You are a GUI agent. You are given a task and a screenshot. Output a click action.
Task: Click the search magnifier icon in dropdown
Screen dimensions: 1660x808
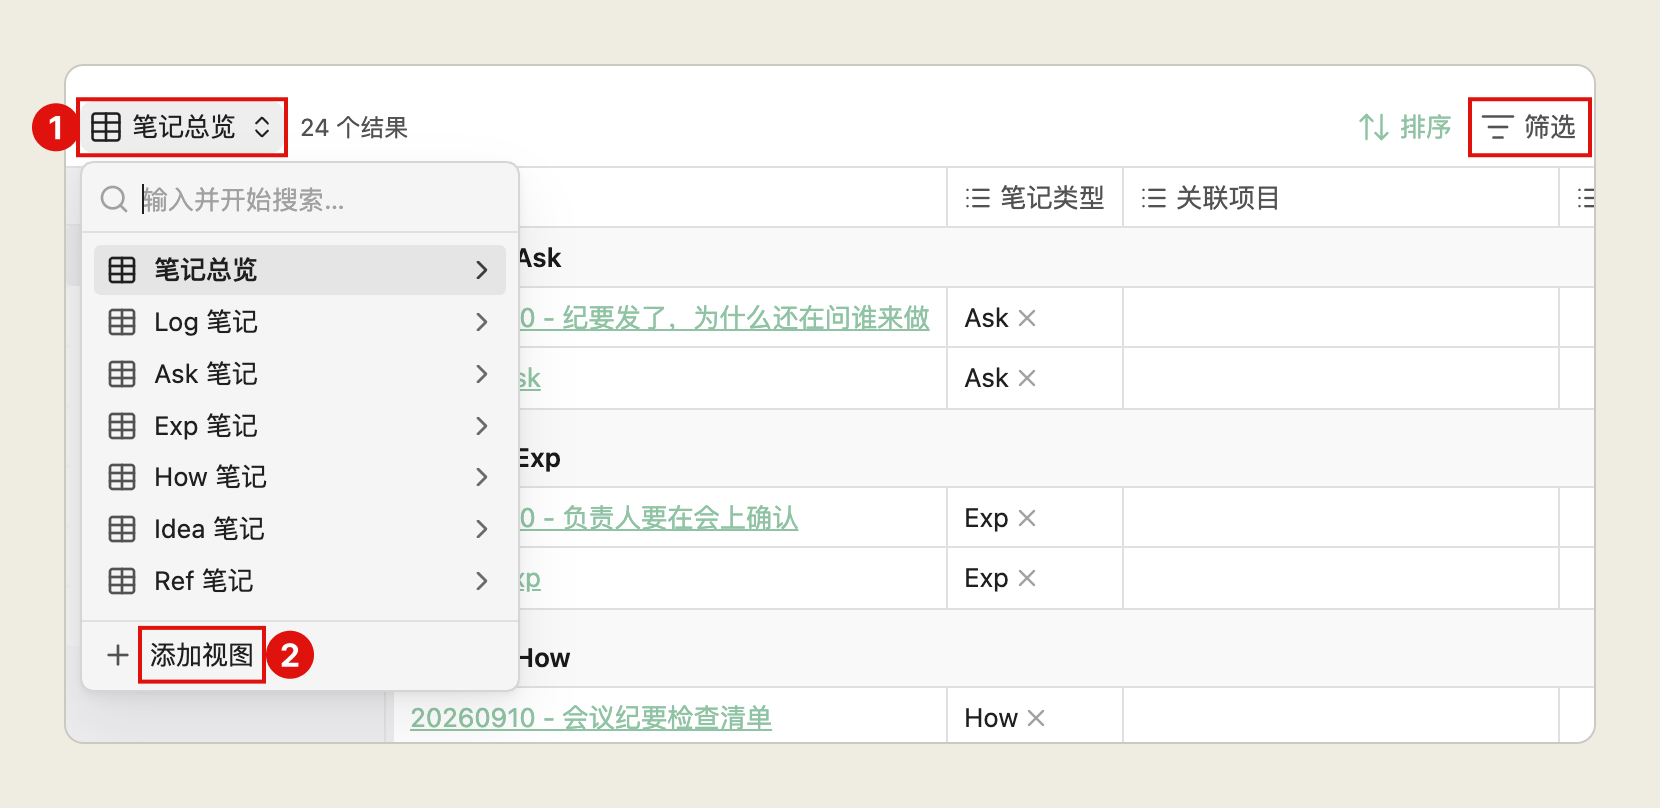click(x=114, y=199)
